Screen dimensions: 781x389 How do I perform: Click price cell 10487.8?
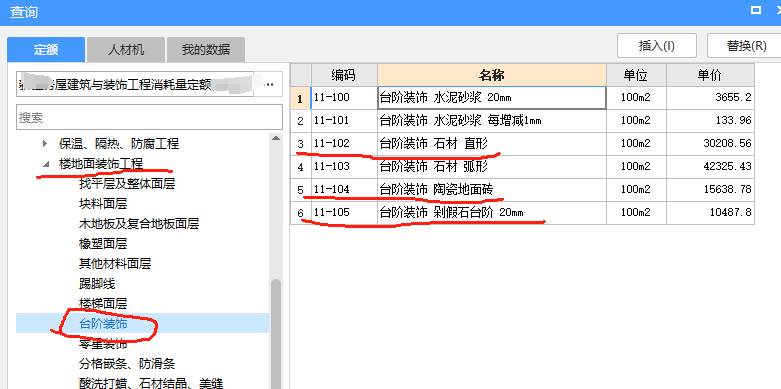(710, 213)
